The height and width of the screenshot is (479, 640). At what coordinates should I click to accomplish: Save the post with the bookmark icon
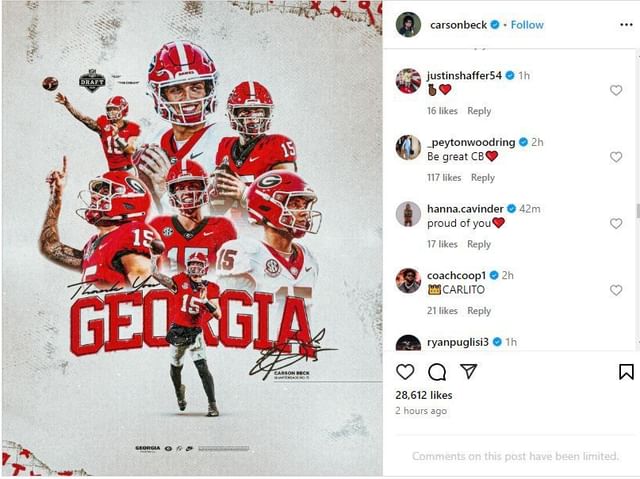click(626, 372)
